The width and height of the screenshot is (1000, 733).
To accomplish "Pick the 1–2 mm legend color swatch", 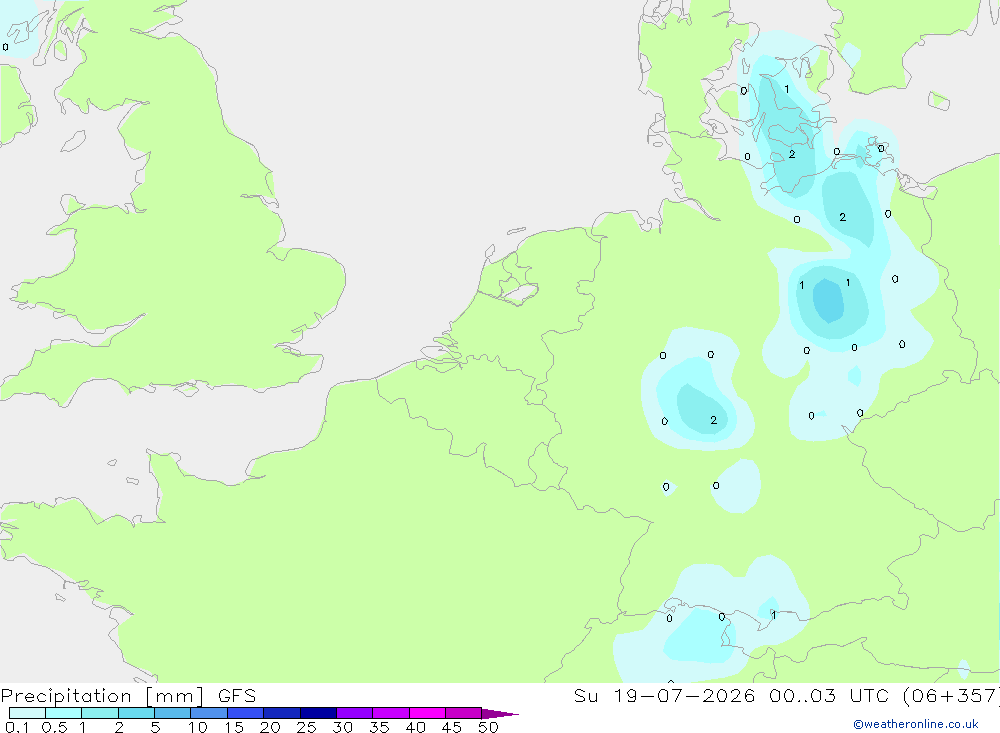I will tap(100, 713).
